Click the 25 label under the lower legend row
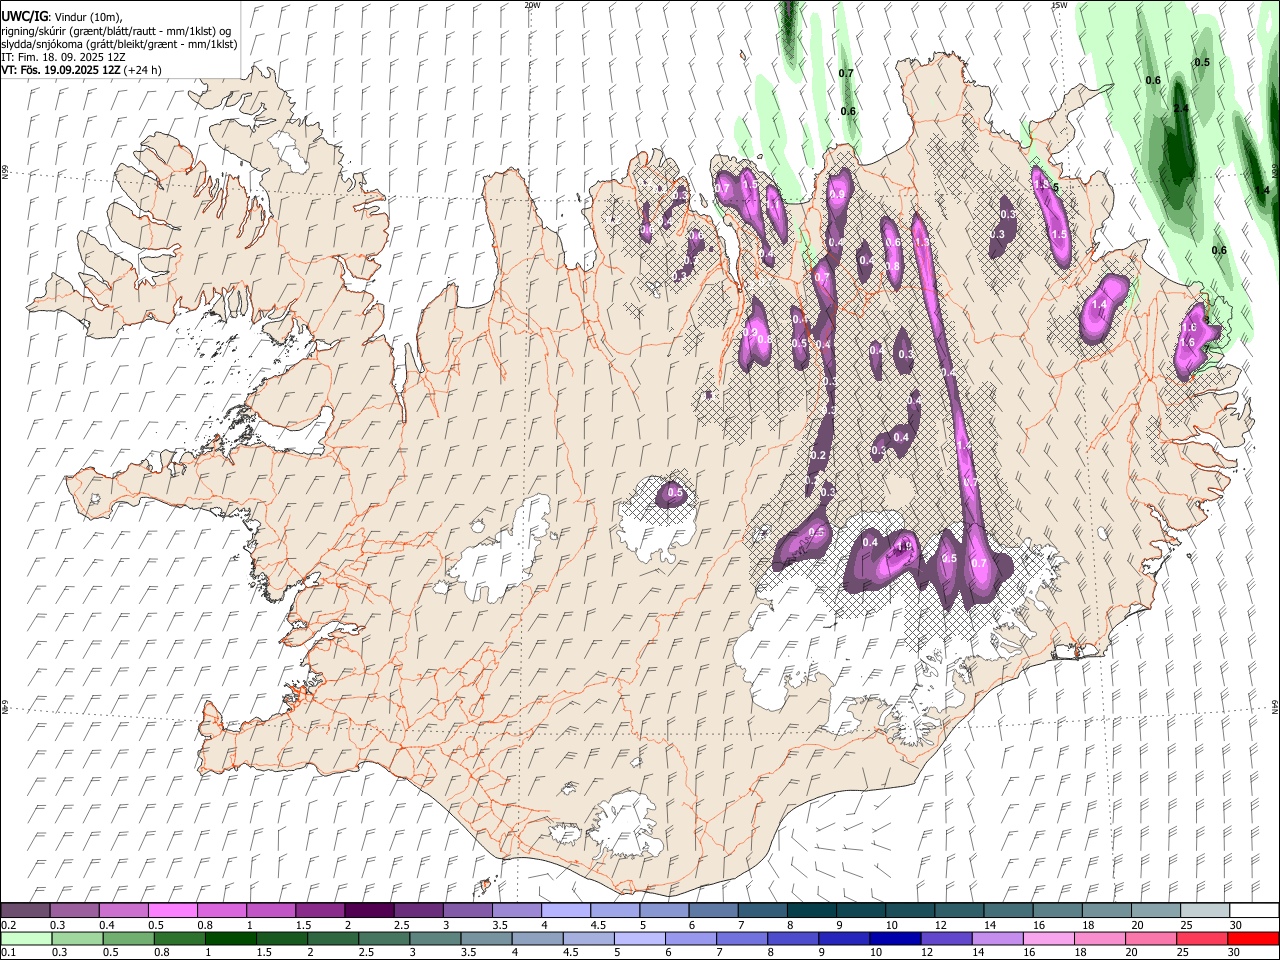This screenshot has height=960, width=1280. click(1182, 952)
